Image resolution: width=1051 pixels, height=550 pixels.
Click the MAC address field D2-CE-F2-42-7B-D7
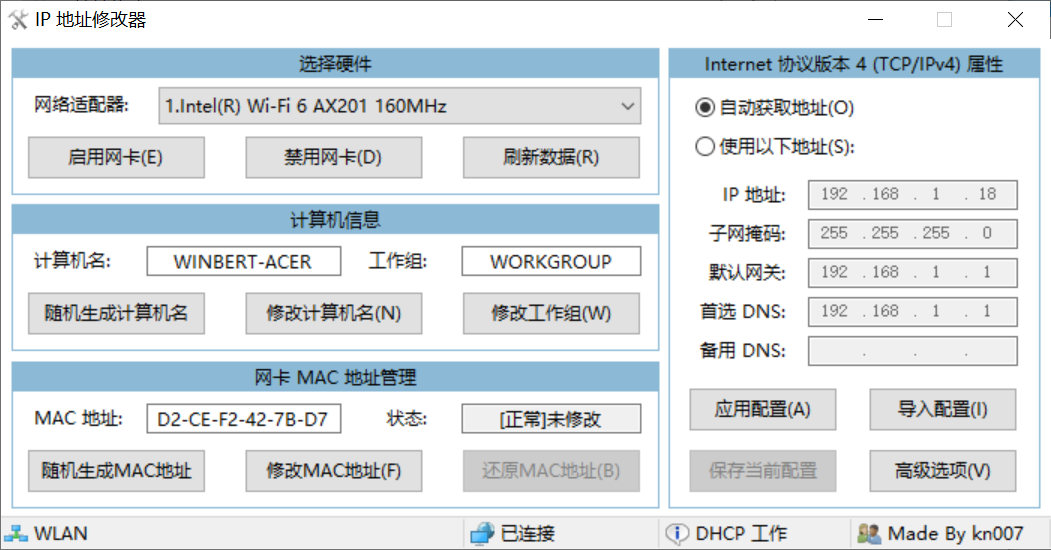243,419
